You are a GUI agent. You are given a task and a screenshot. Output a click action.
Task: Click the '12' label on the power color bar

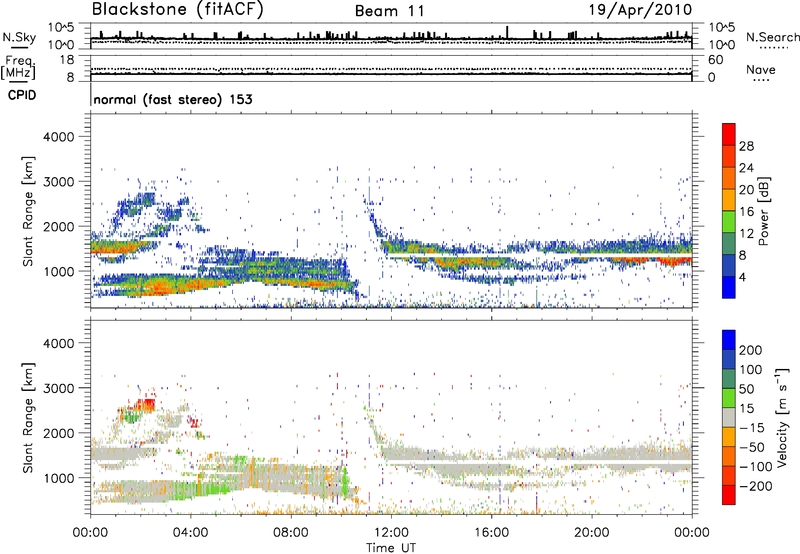pos(746,234)
